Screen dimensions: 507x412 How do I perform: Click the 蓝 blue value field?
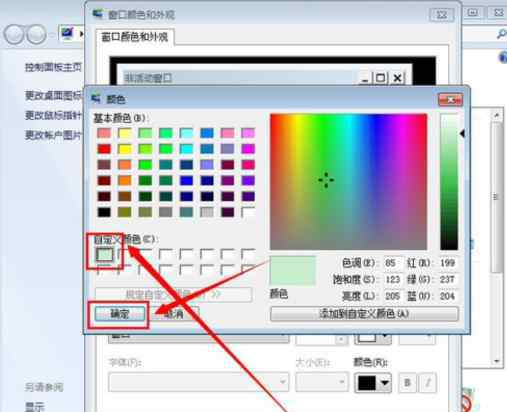coord(448,296)
